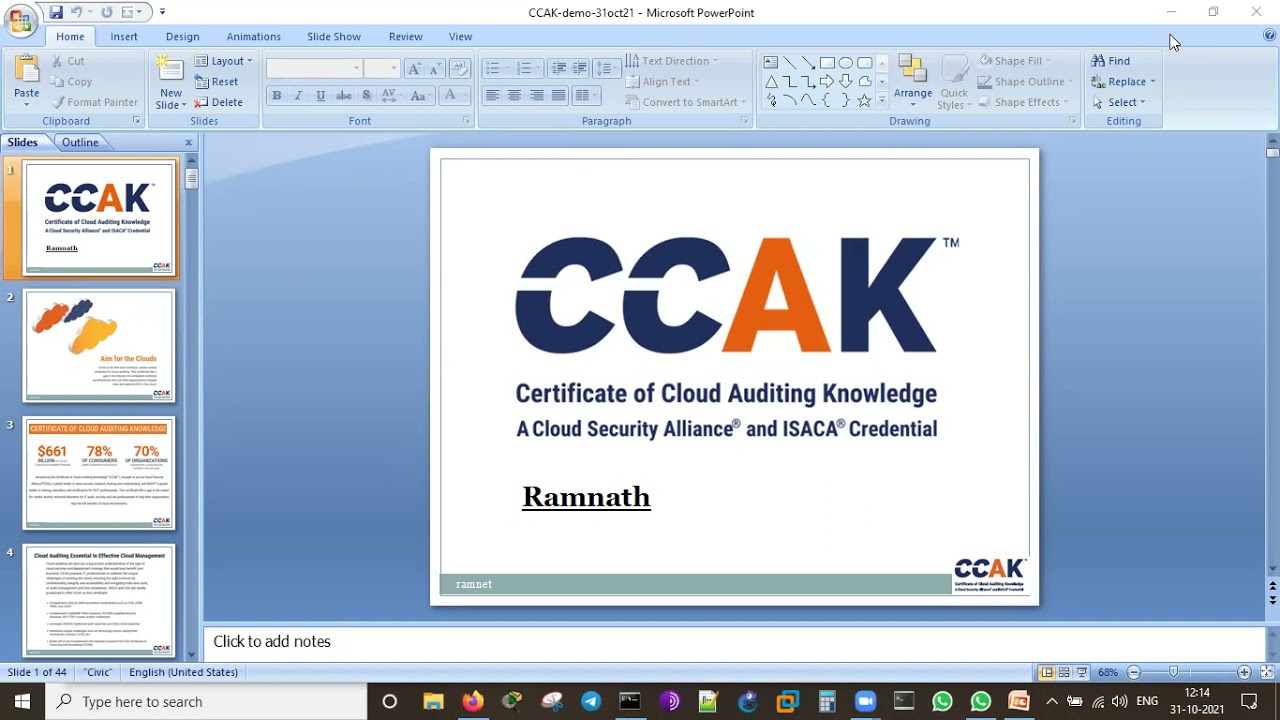The image size is (1280, 720).
Task: Open the font name combo box
Action: (314, 68)
